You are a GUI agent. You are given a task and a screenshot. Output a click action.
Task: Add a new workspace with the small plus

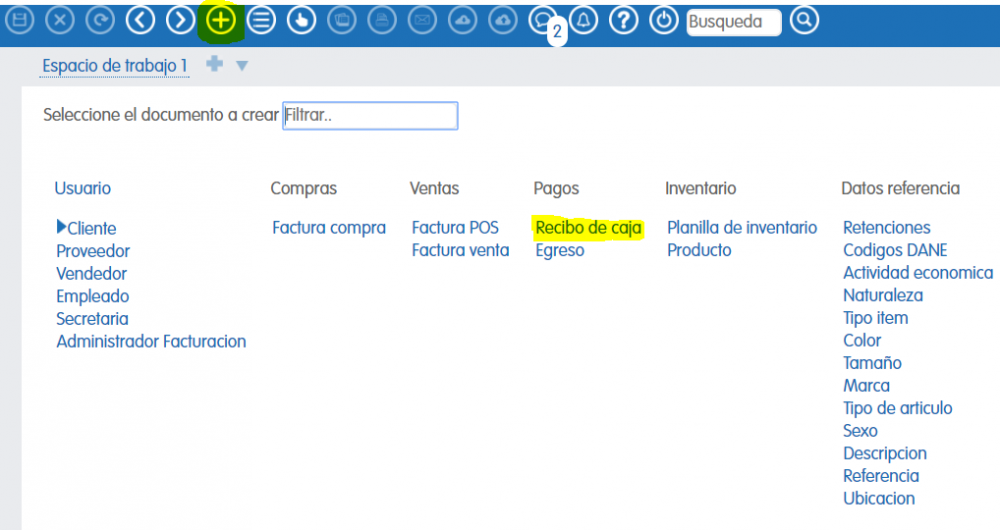(215, 64)
